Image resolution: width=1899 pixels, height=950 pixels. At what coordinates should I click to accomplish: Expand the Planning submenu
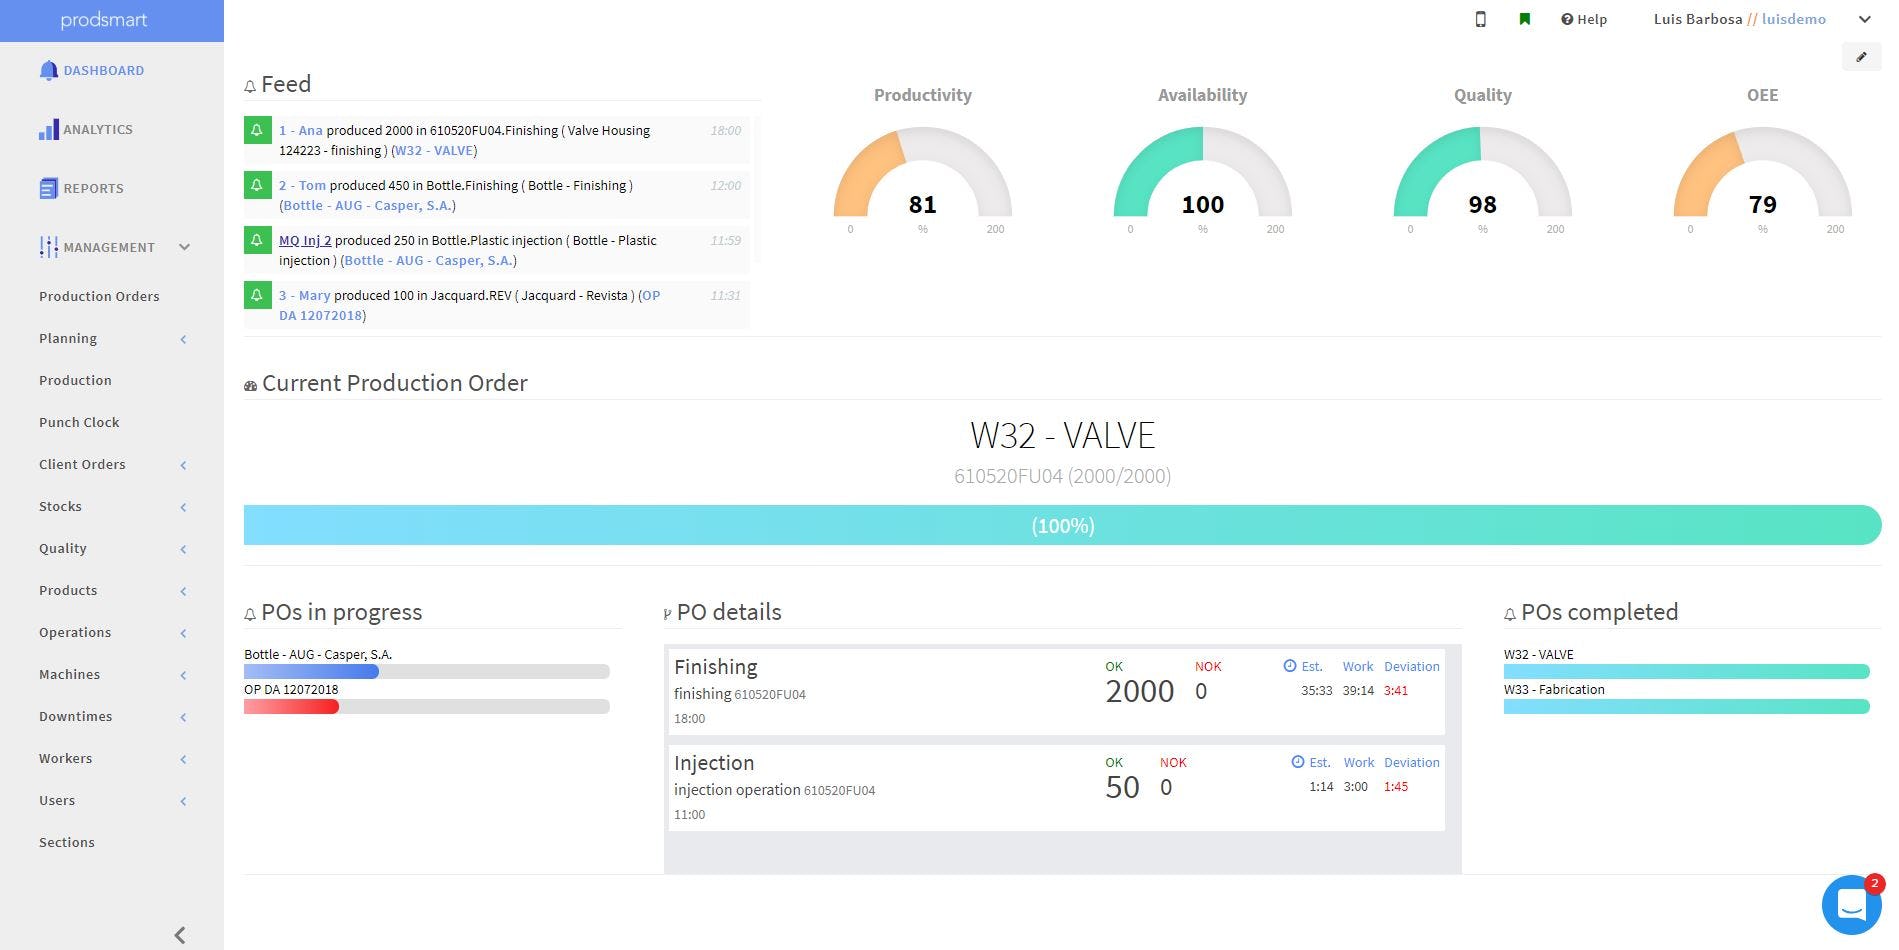pyautogui.click(x=183, y=339)
